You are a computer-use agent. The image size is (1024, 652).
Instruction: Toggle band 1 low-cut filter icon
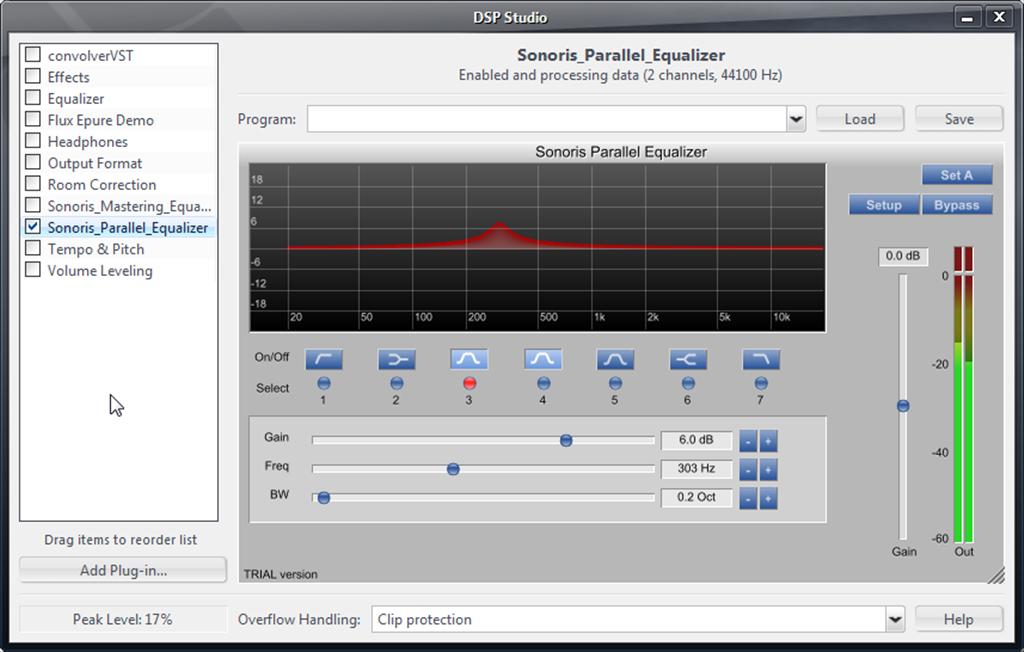324,359
